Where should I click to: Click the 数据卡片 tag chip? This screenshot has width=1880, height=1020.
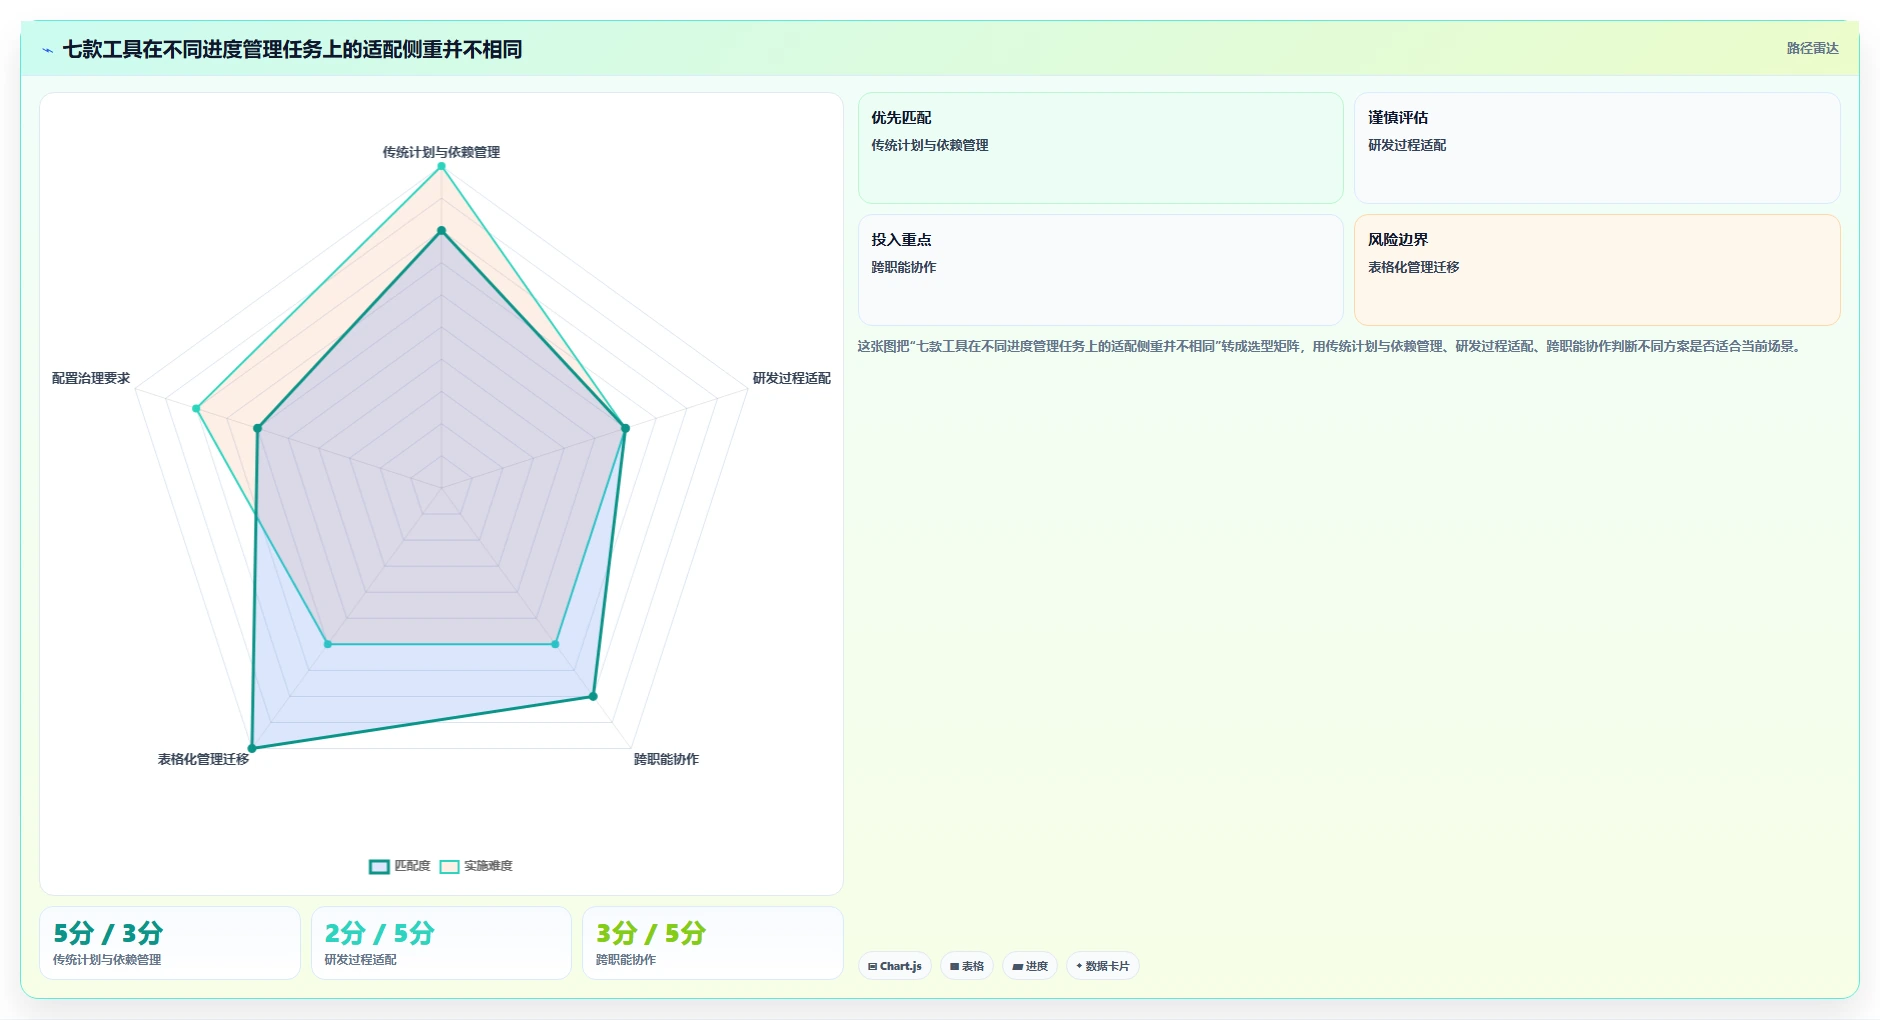coord(1103,966)
